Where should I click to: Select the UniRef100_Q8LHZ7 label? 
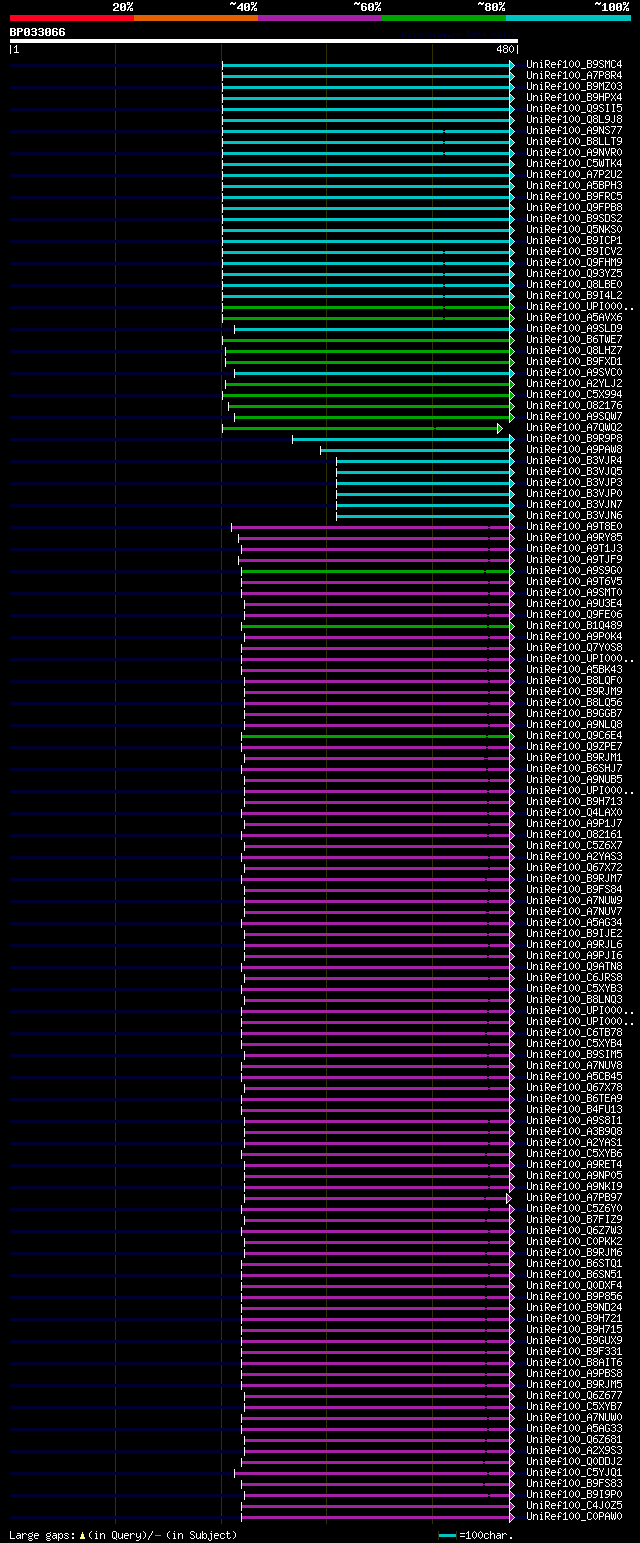pyautogui.click(x=574, y=351)
